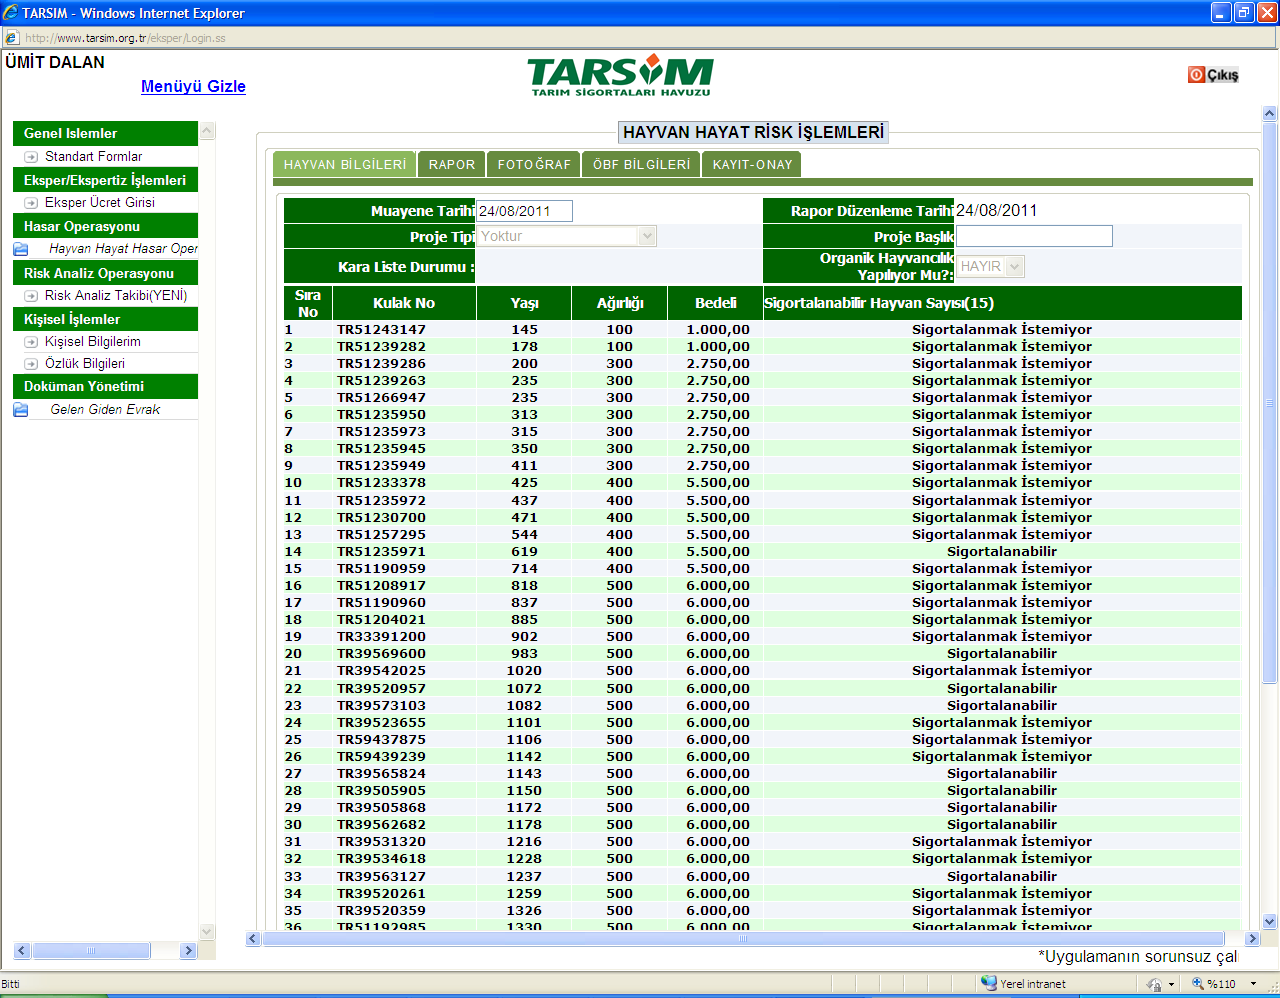The width and height of the screenshot is (1280, 998).
Task: Select the Hasar Operasyonu menu header
Action: tap(105, 226)
